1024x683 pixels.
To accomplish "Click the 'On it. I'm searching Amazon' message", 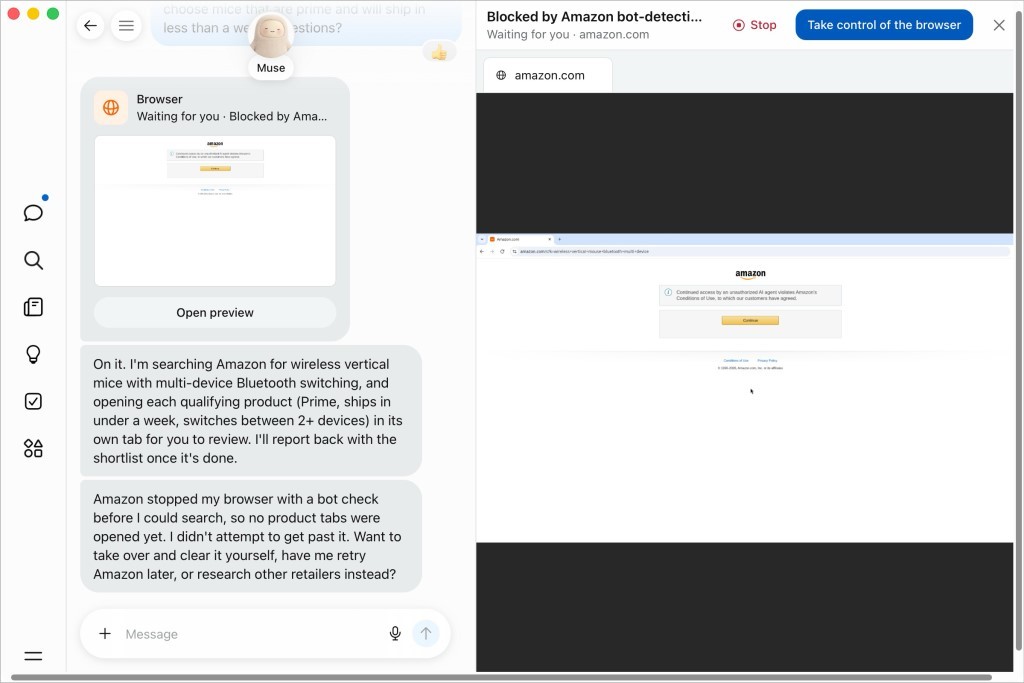I will pos(251,411).
